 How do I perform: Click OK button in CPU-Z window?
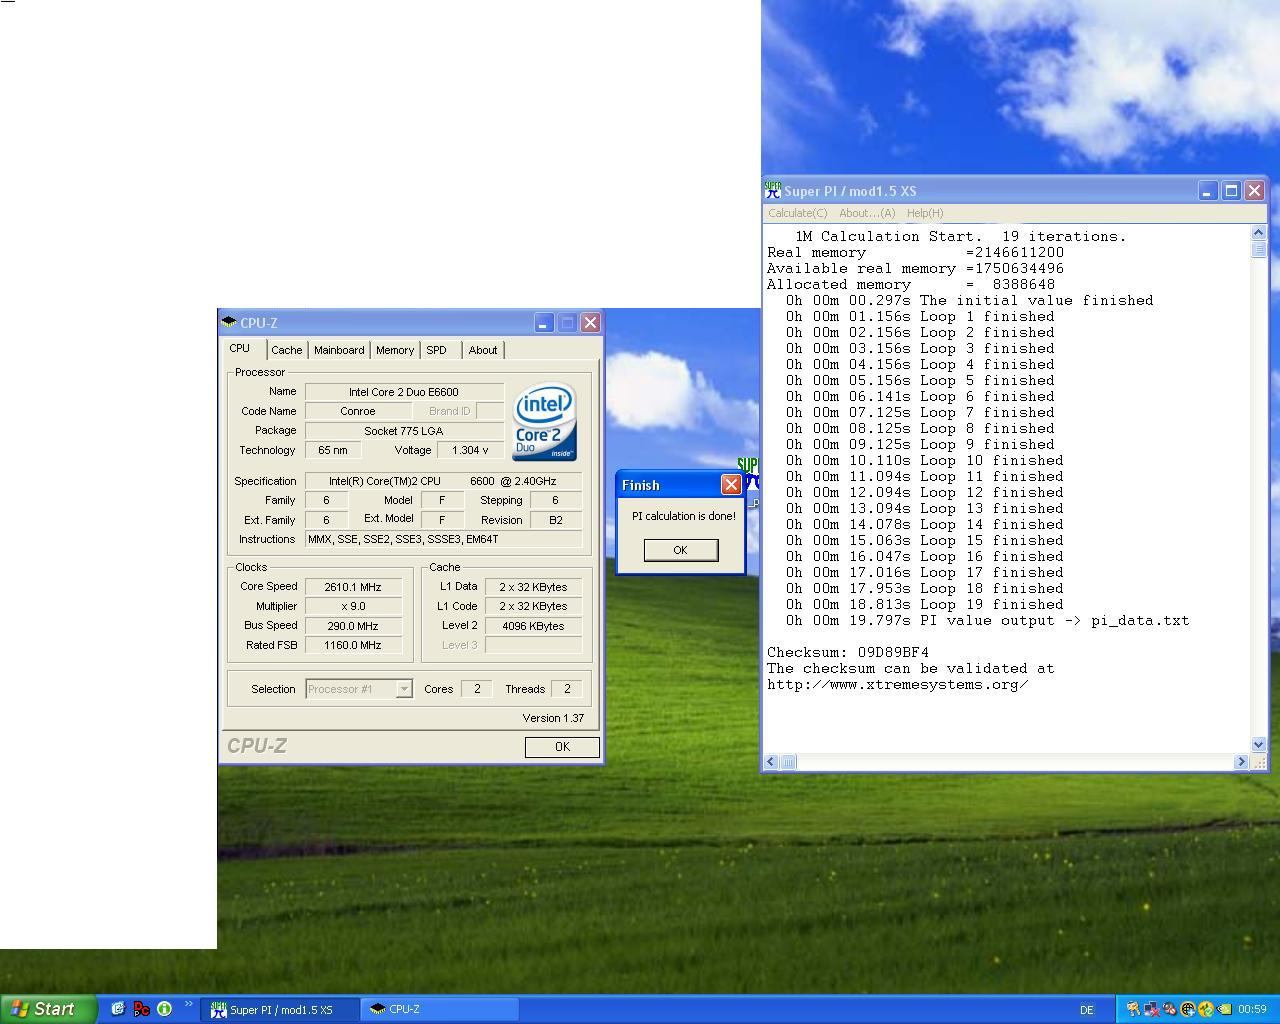click(562, 747)
